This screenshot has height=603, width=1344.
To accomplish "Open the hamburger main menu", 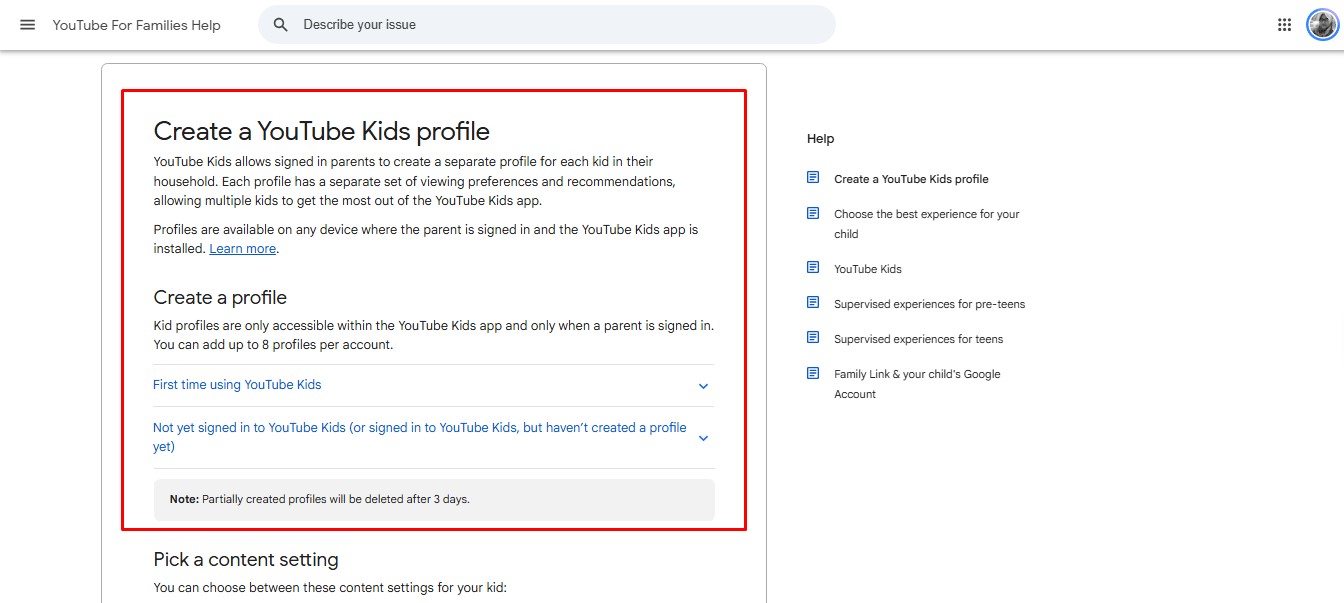I will click(28, 25).
